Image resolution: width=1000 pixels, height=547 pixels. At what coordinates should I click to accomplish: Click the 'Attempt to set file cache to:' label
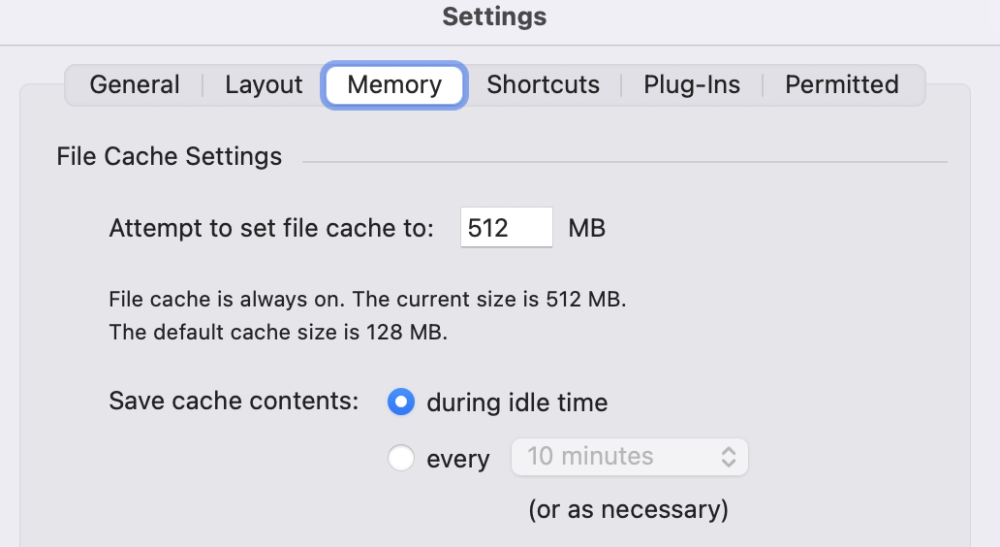(271, 228)
